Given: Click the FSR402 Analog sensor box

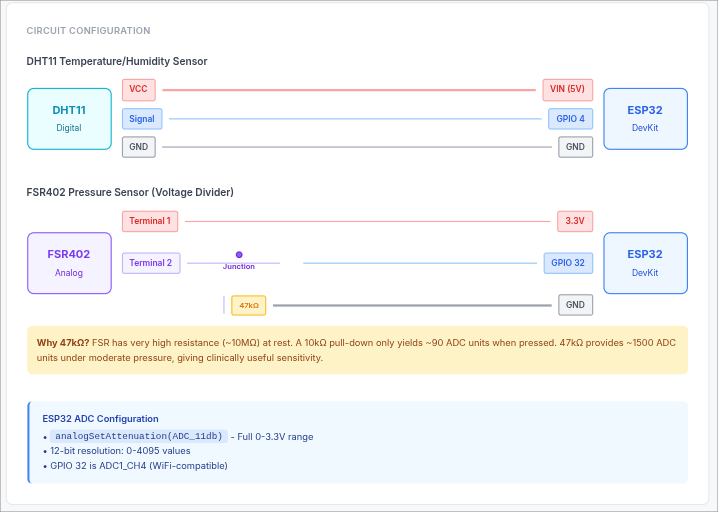Looking at the screenshot, I should pyautogui.click(x=69, y=263).
